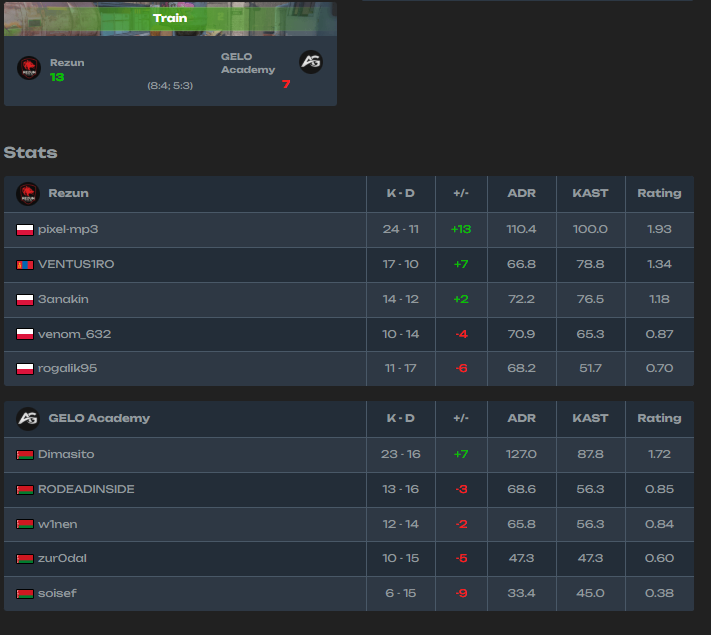Click the half scores (8:4; 5:3)
711x635 pixels.
[170, 86]
